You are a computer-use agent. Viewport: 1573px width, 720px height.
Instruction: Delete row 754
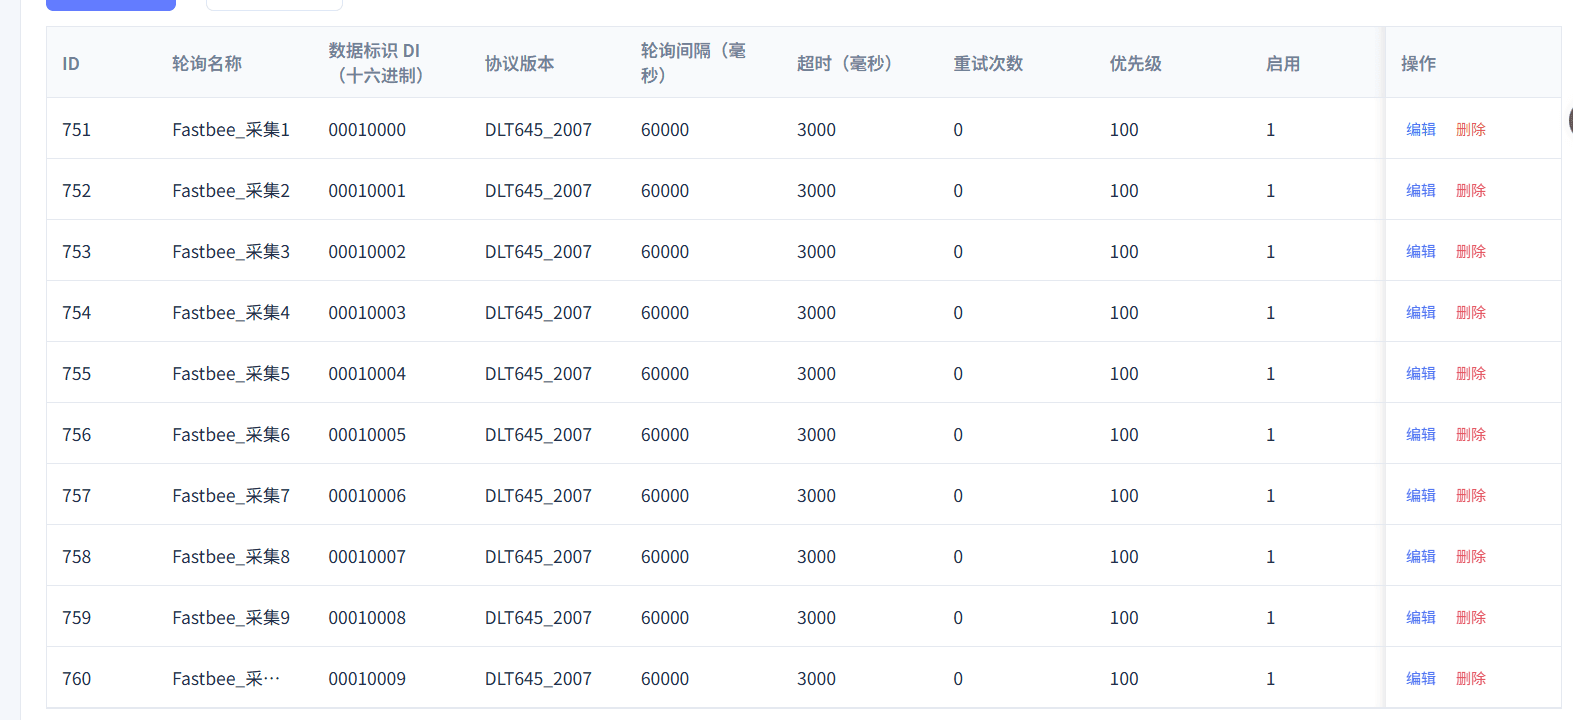pos(1470,312)
